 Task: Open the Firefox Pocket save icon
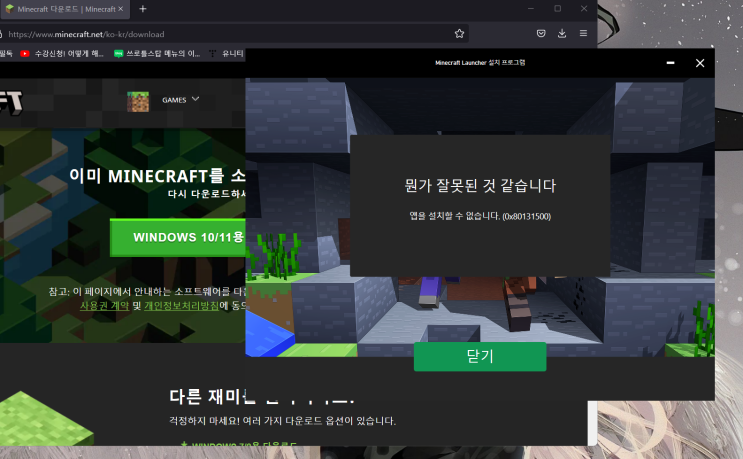point(541,34)
